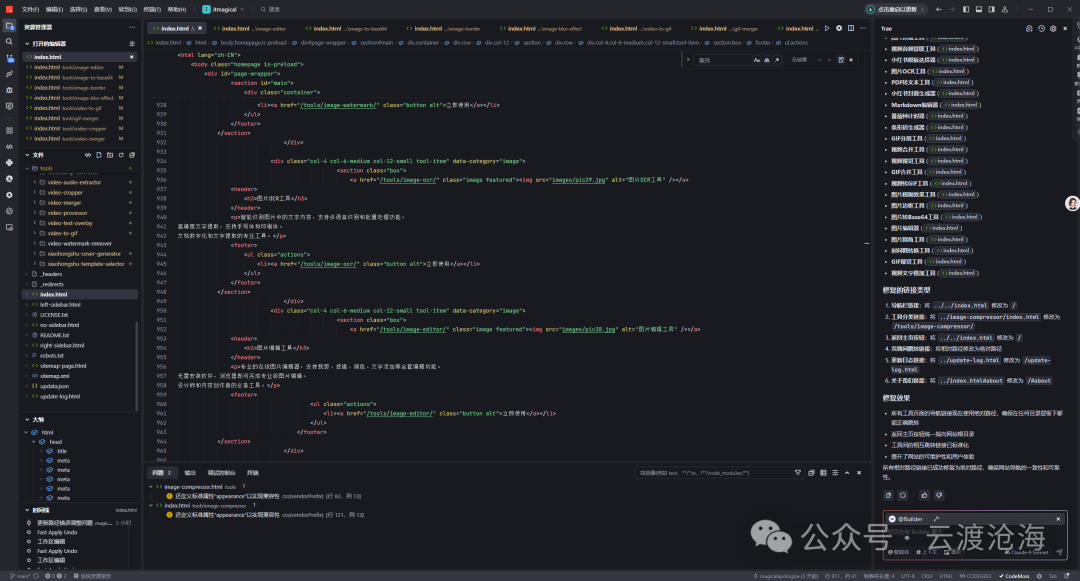The image size is (1080, 581).
Task: Open index.html tools/video-cropper in open editors
Action: point(81,128)
